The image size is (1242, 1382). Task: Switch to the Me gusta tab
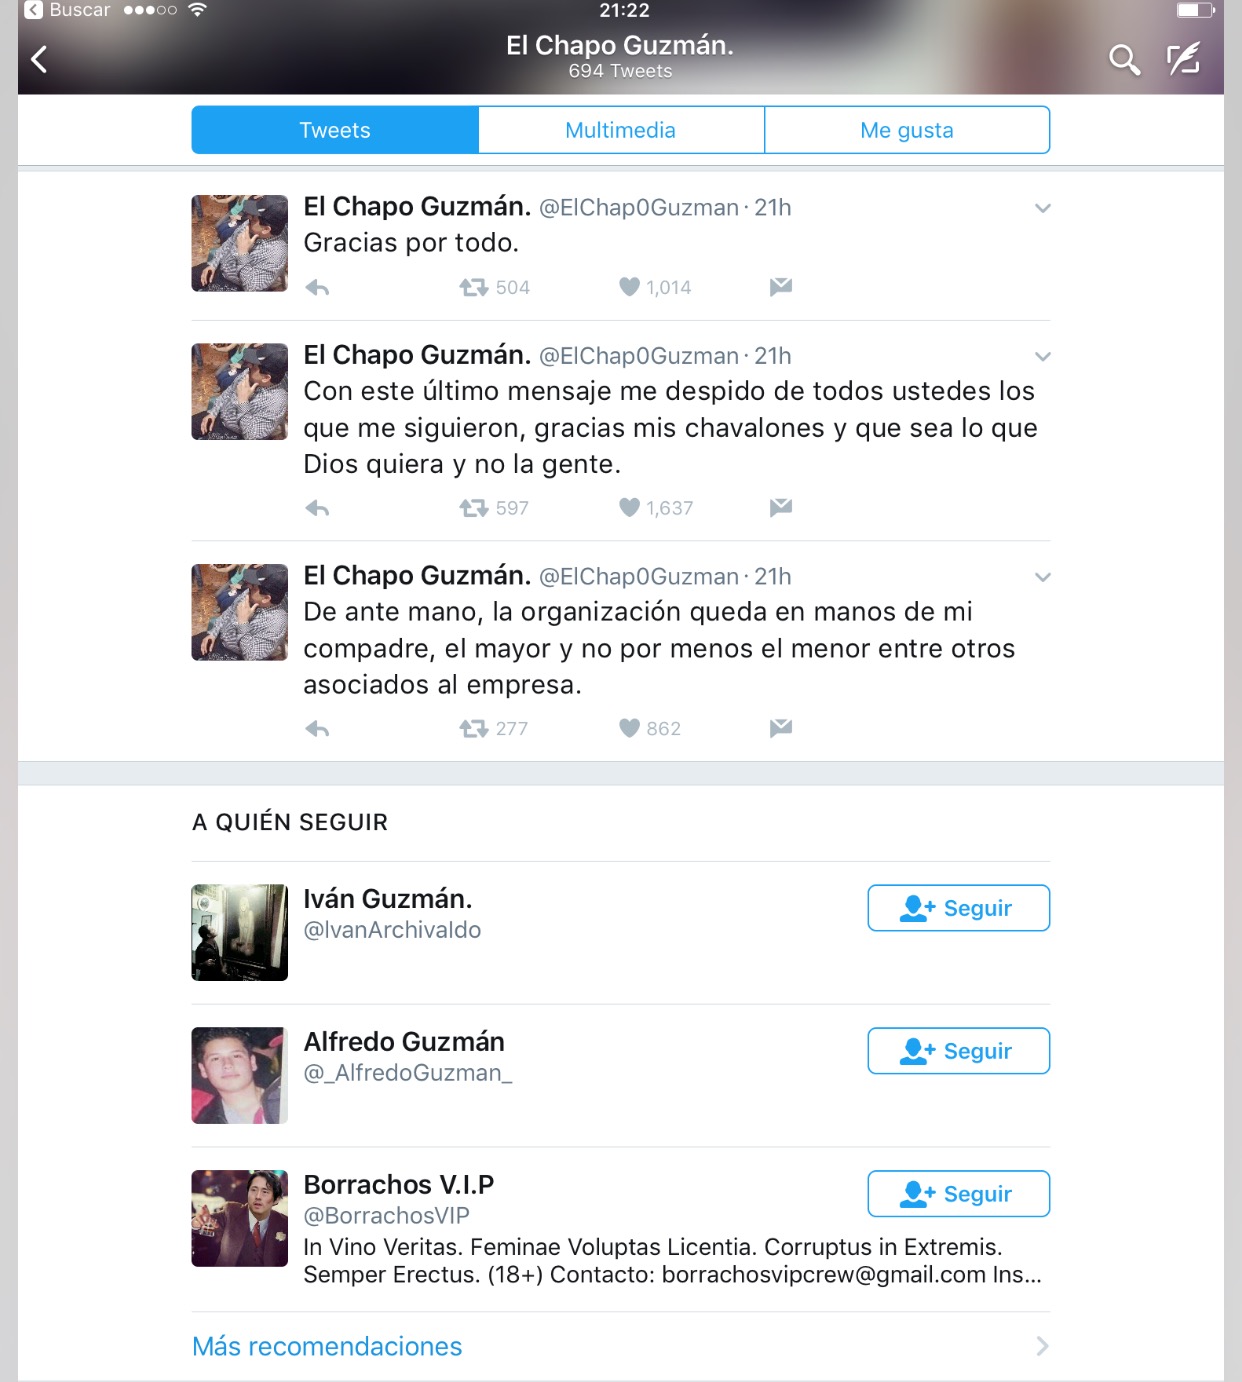coord(907,130)
